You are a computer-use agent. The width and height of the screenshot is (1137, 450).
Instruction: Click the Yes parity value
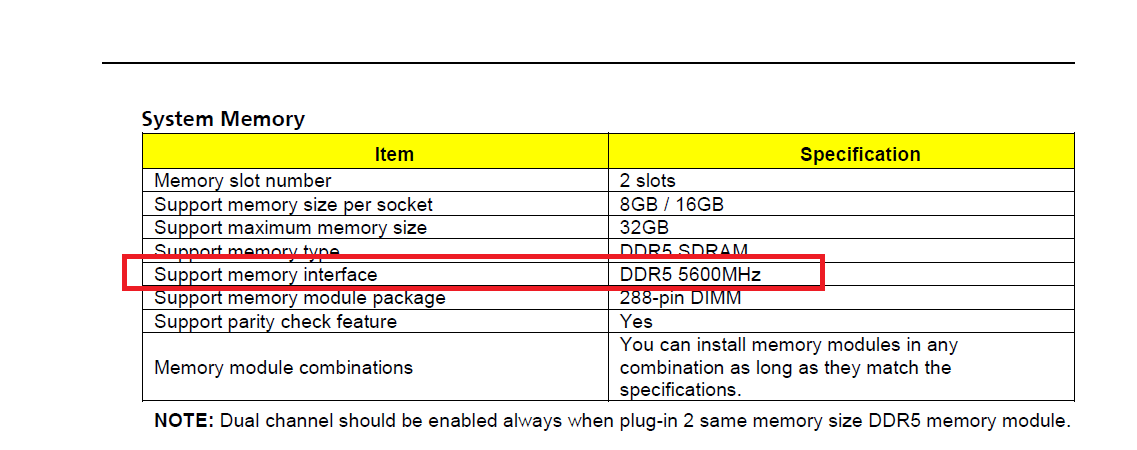pyautogui.click(x=636, y=321)
